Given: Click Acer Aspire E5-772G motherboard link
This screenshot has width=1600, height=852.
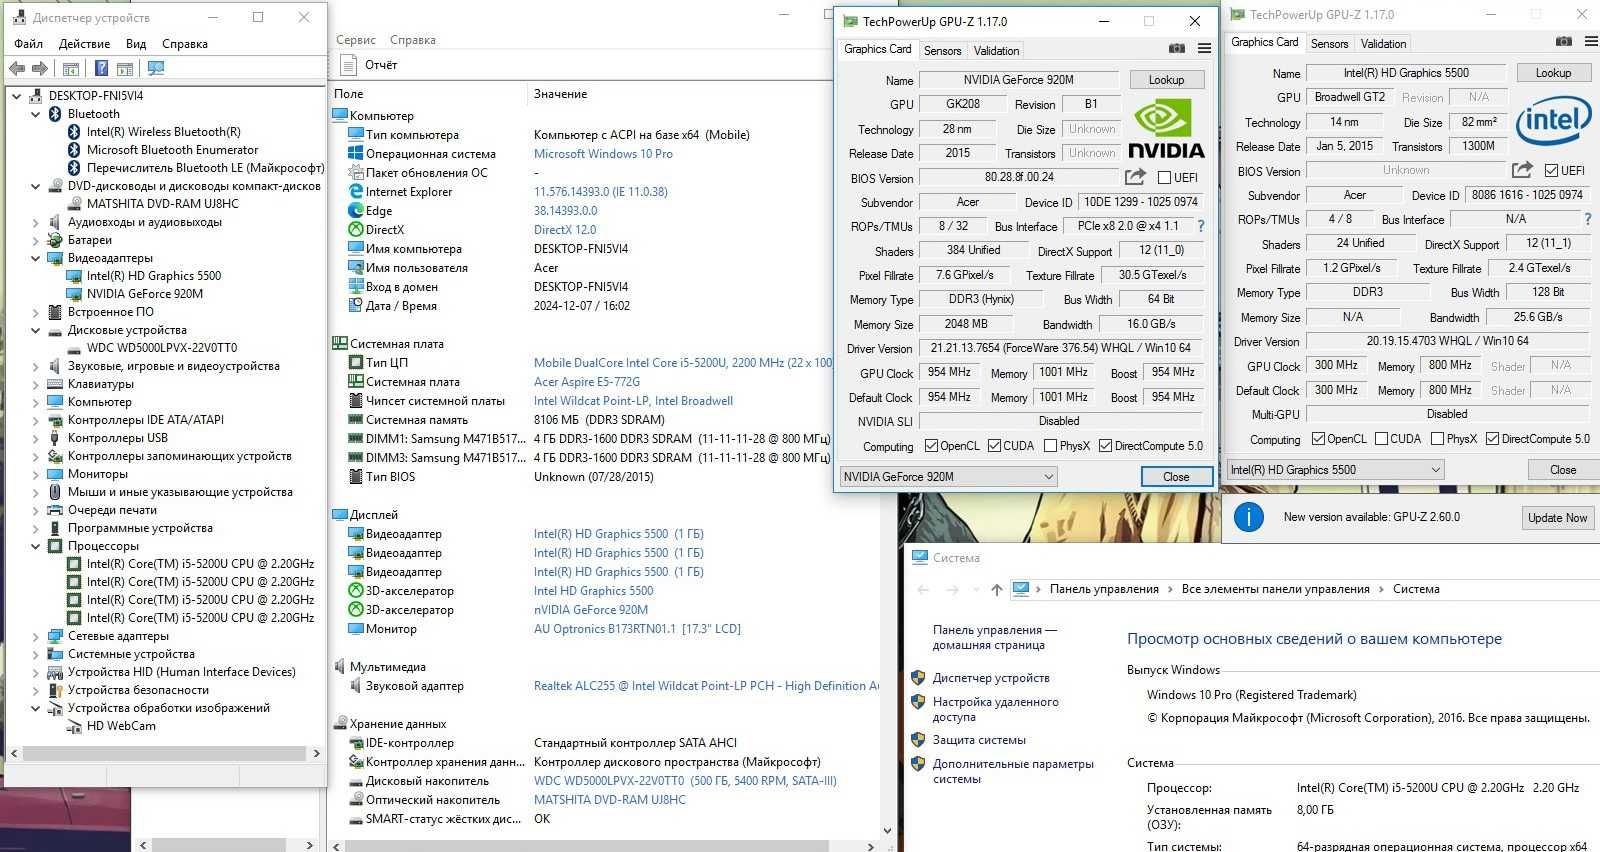Looking at the screenshot, I should point(587,382).
